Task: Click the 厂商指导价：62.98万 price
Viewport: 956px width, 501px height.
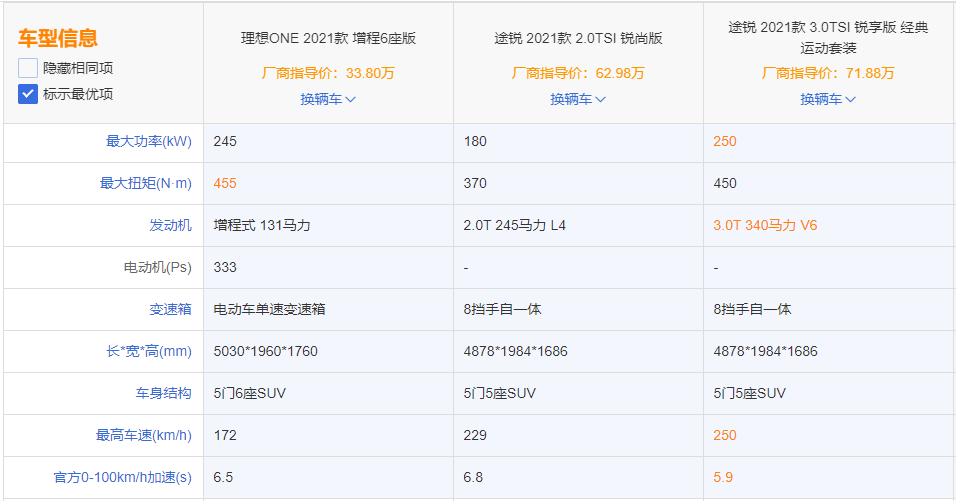Action: (578, 73)
